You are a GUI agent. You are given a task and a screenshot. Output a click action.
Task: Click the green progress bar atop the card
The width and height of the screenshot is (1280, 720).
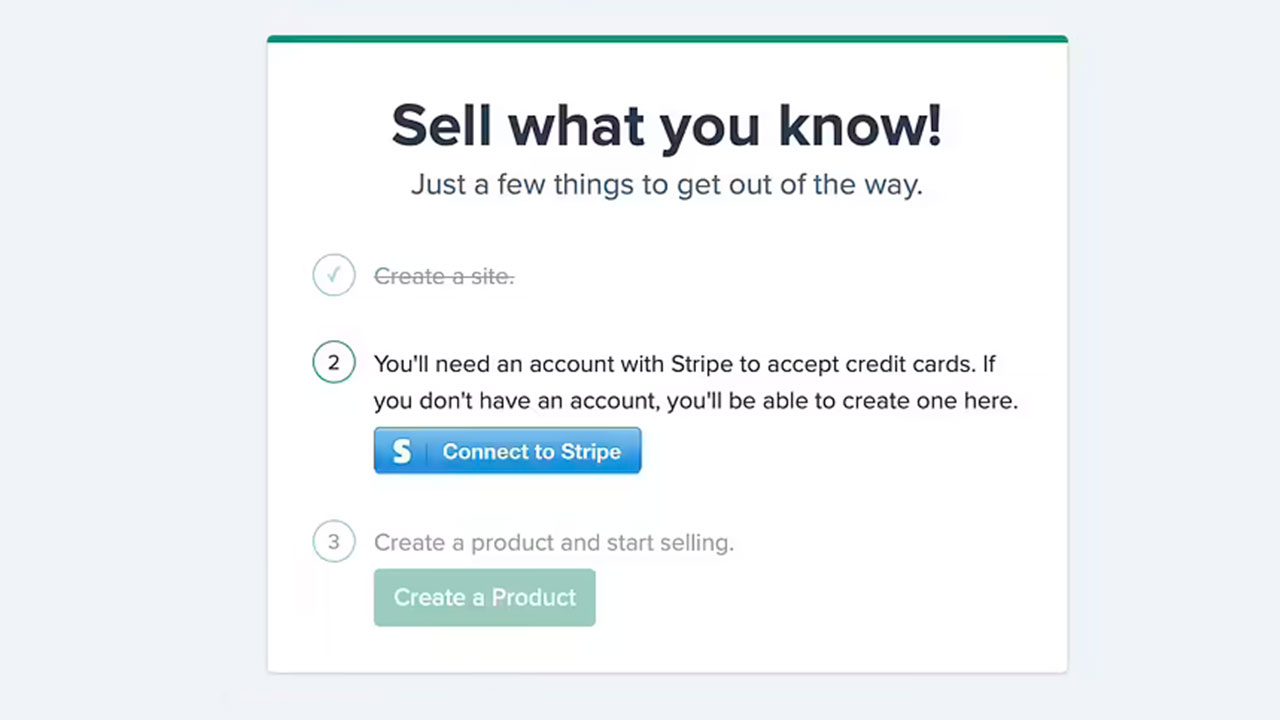pyautogui.click(x=667, y=39)
